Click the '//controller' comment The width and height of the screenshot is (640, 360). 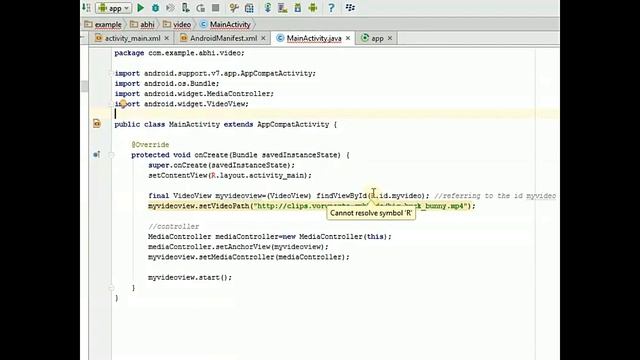point(173,227)
